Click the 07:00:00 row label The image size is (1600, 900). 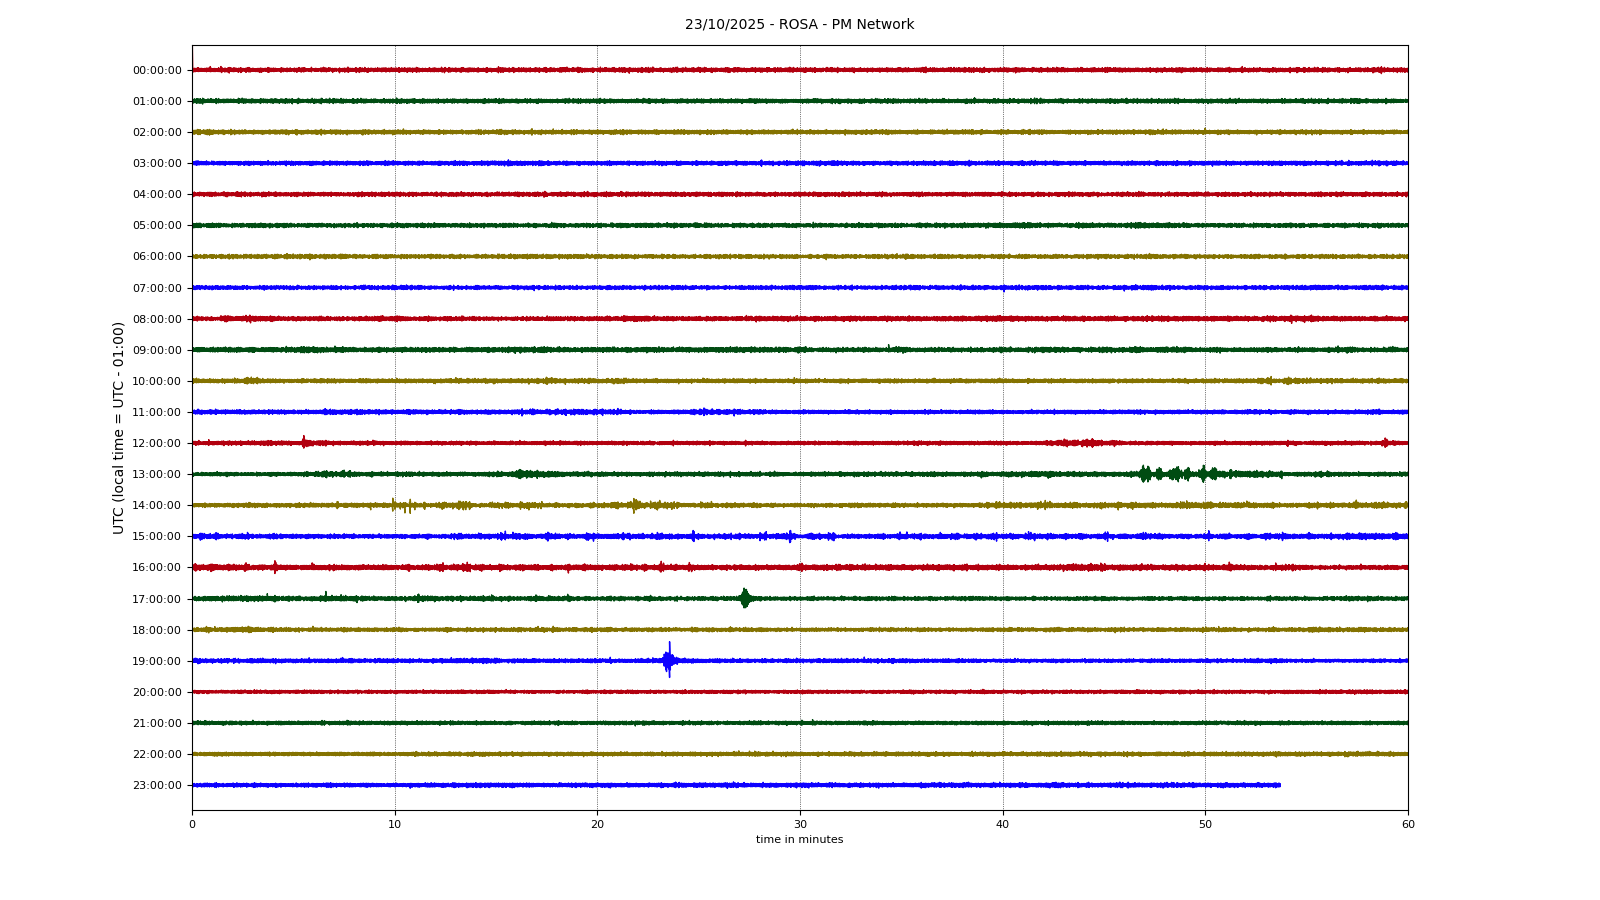click(x=157, y=288)
